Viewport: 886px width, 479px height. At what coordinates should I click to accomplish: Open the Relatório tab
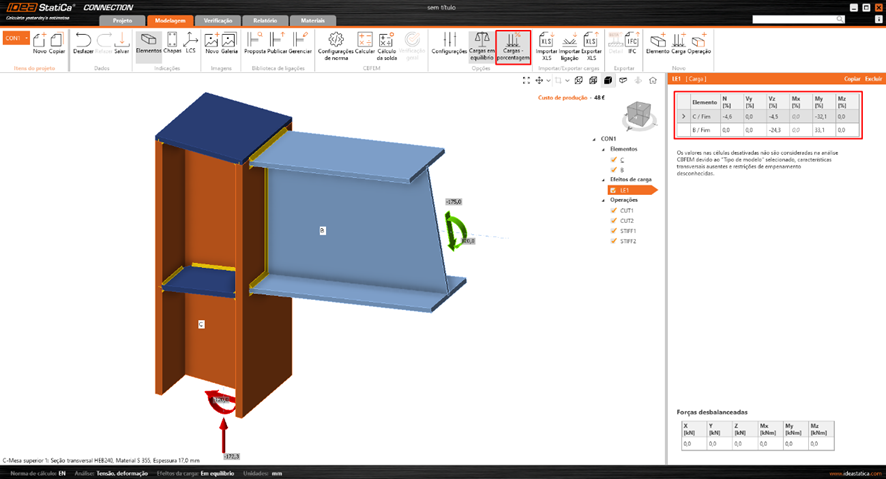[265, 20]
